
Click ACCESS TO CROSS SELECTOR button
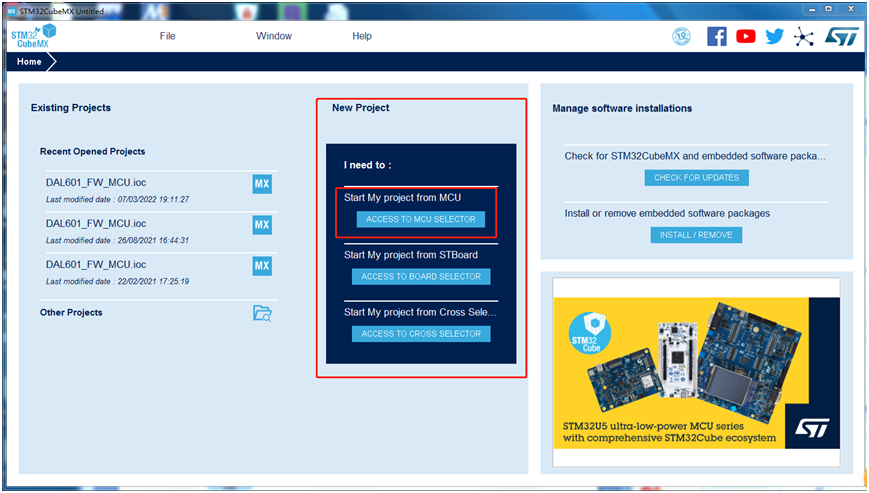pyautogui.click(x=421, y=334)
